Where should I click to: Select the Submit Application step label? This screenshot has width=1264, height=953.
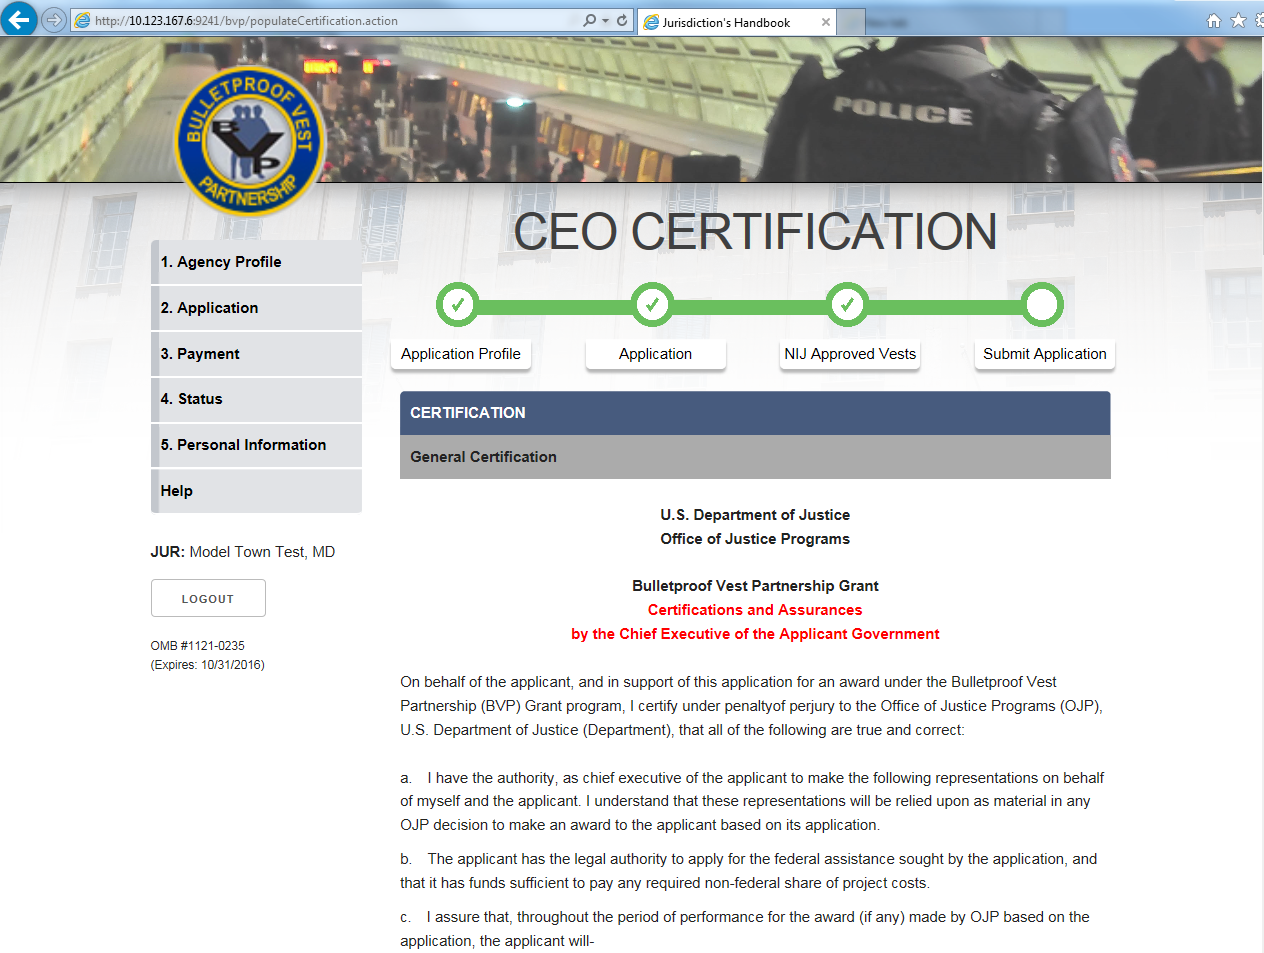pyautogui.click(x=1045, y=354)
